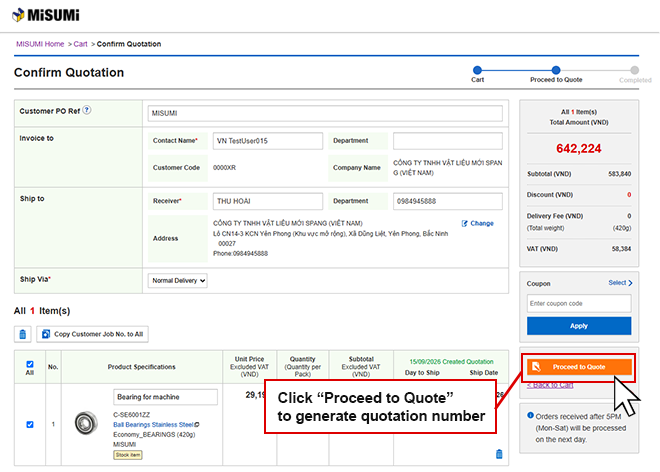Open Ball Bearings Stainless Steel product link
Image resolution: width=660 pixels, height=472 pixels.
tap(153, 424)
